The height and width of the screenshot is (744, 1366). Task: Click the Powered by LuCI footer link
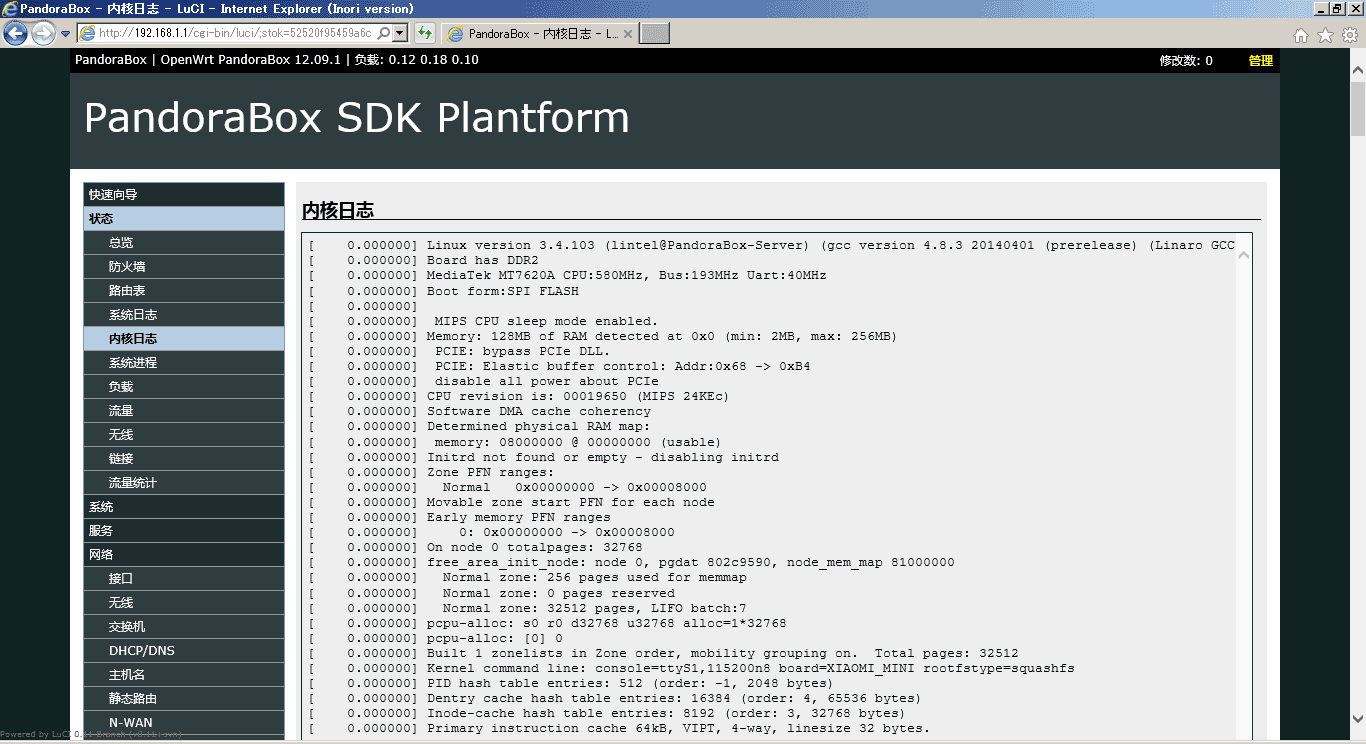(91, 735)
